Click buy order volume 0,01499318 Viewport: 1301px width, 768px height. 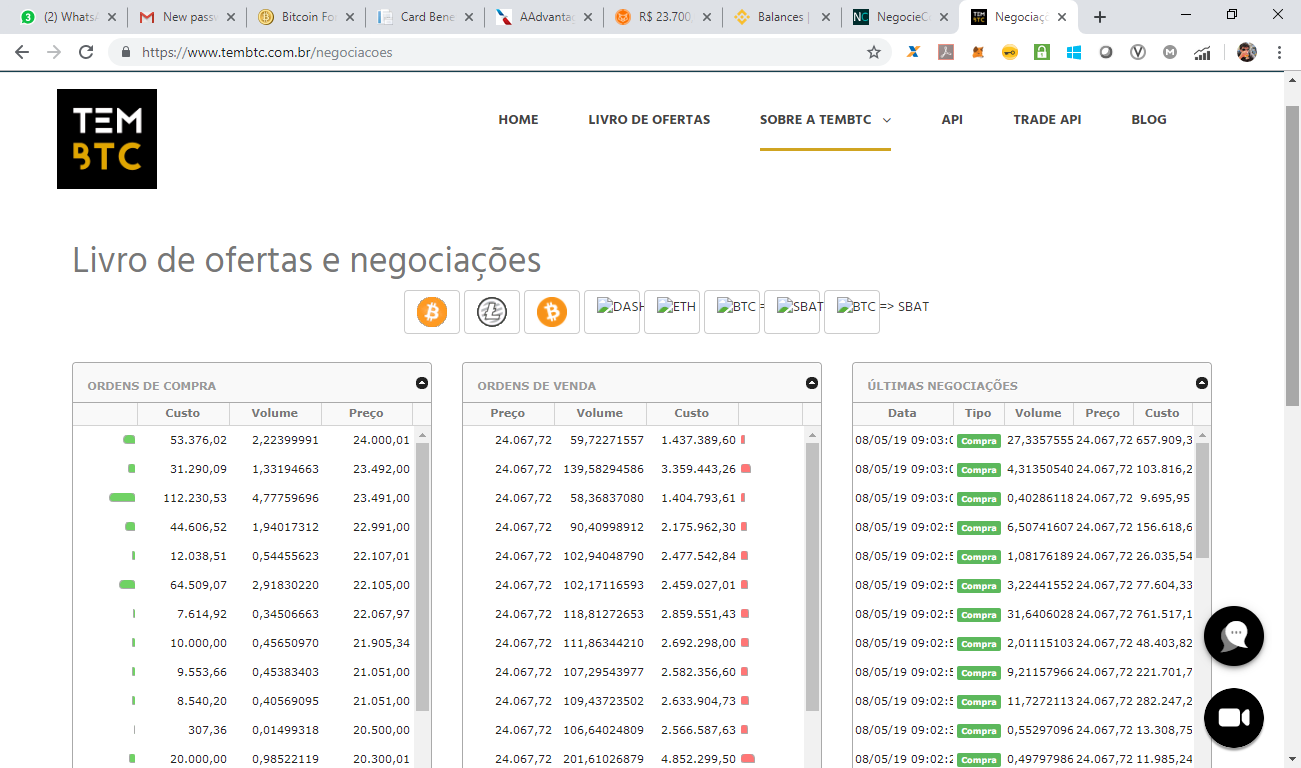[x=285, y=730]
